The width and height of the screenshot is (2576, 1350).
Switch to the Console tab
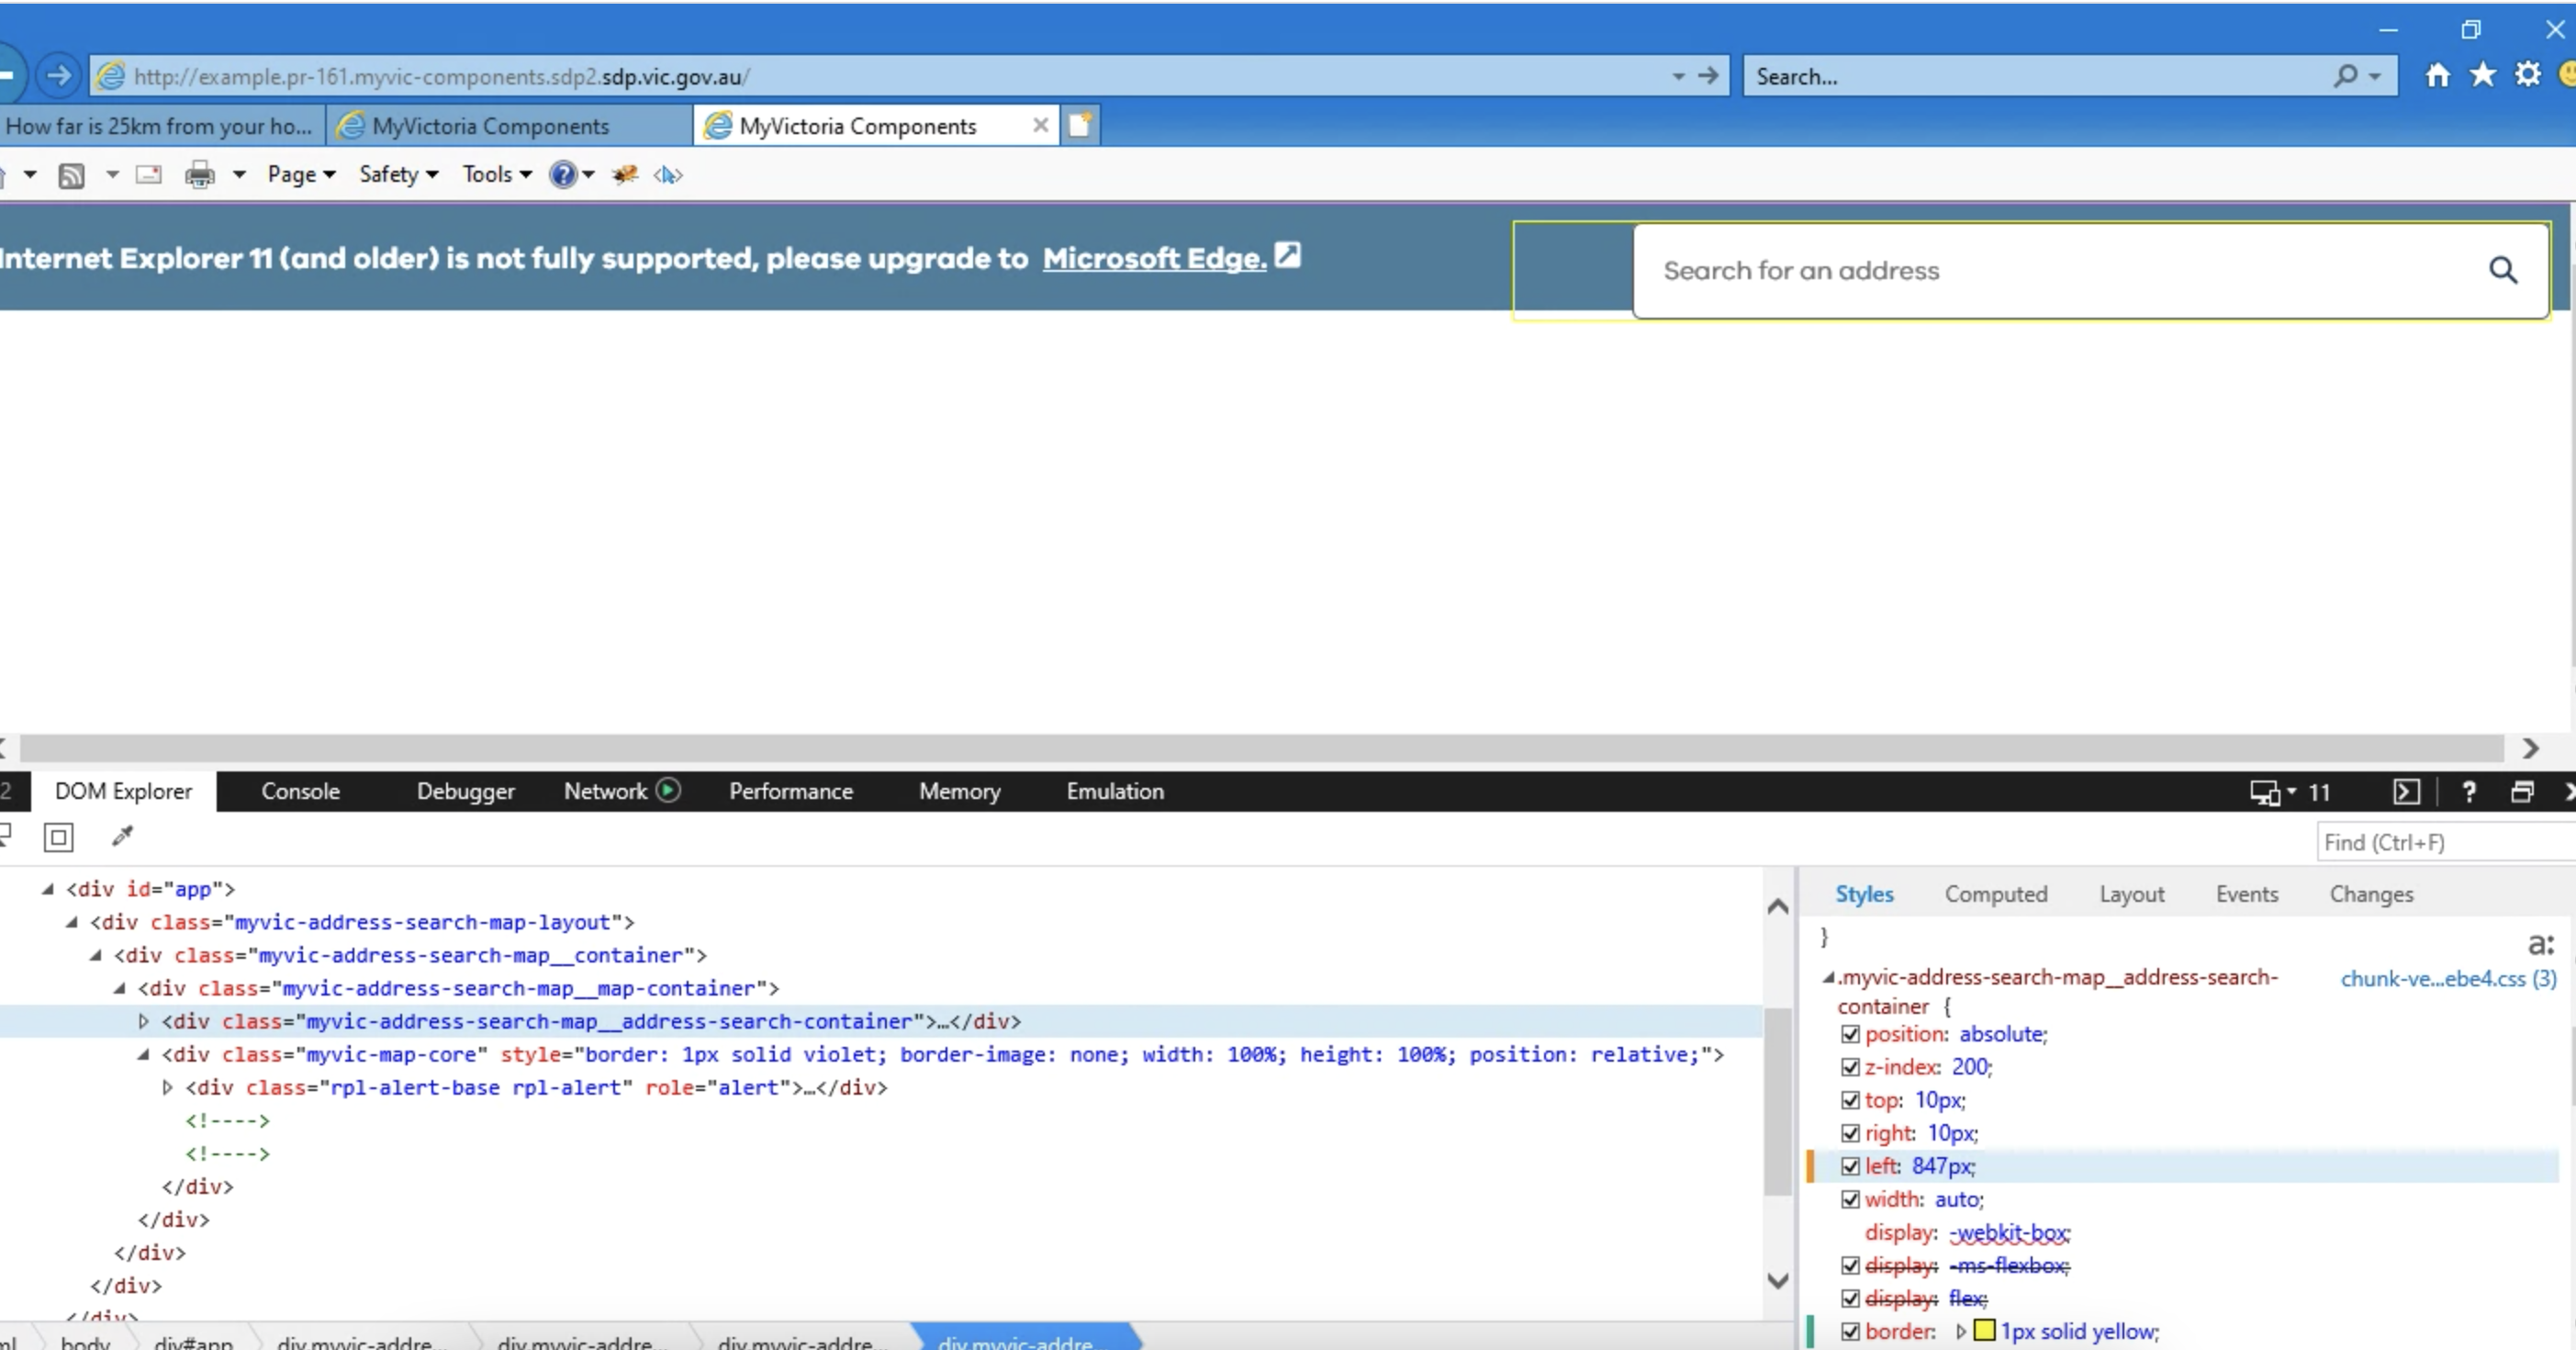coord(300,791)
